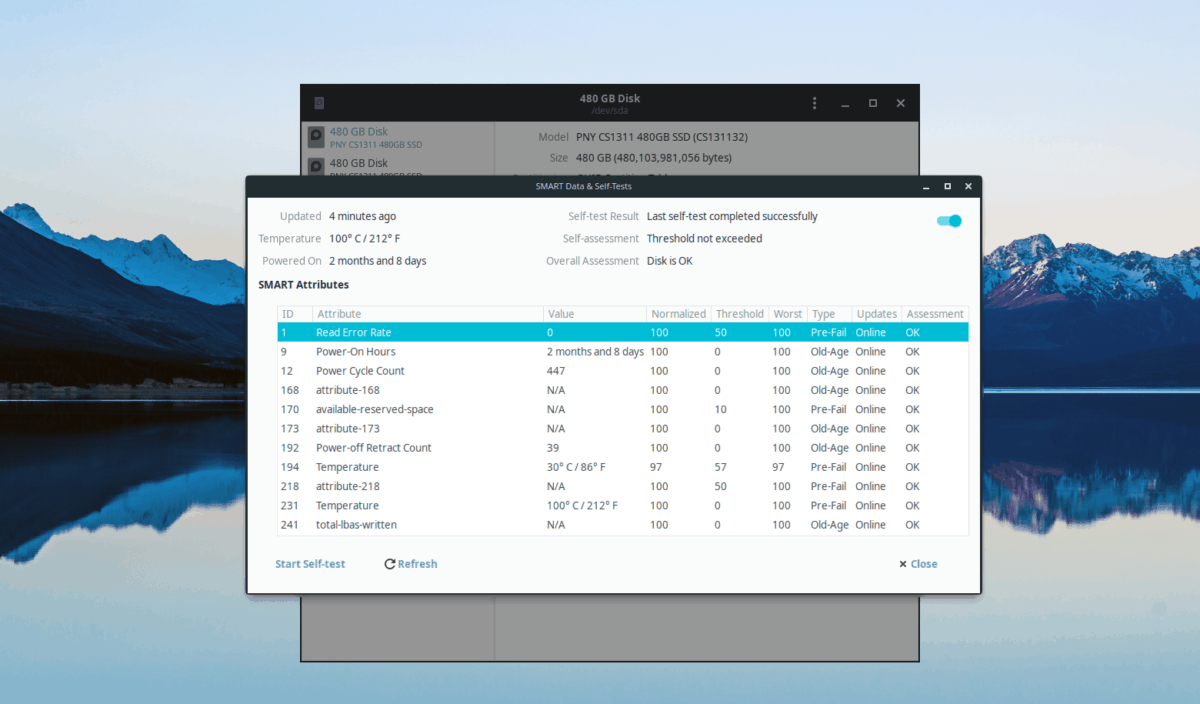Click the Threshold column header
The image size is (1200, 704).
click(x=739, y=313)
